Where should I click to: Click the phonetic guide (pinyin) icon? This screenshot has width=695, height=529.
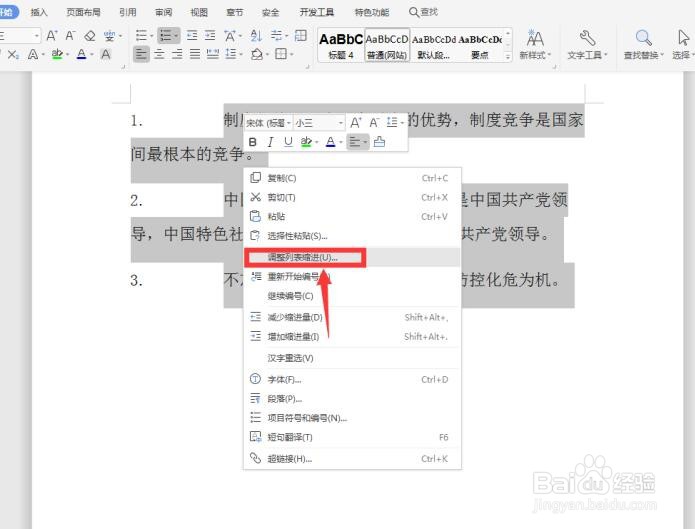coord(109,35)
